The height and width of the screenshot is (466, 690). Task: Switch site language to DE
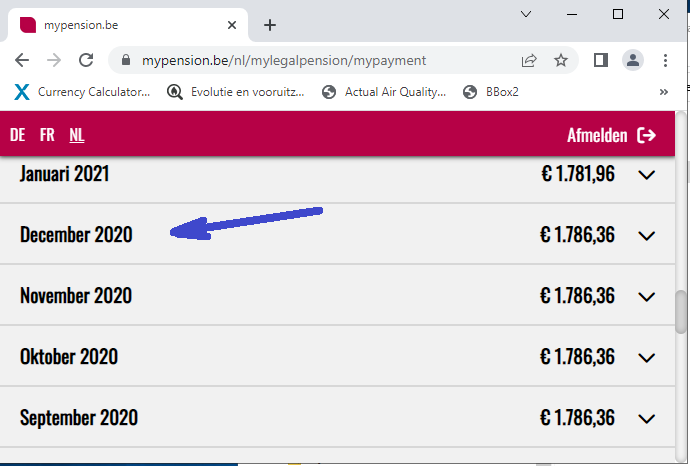pos(17,135)
